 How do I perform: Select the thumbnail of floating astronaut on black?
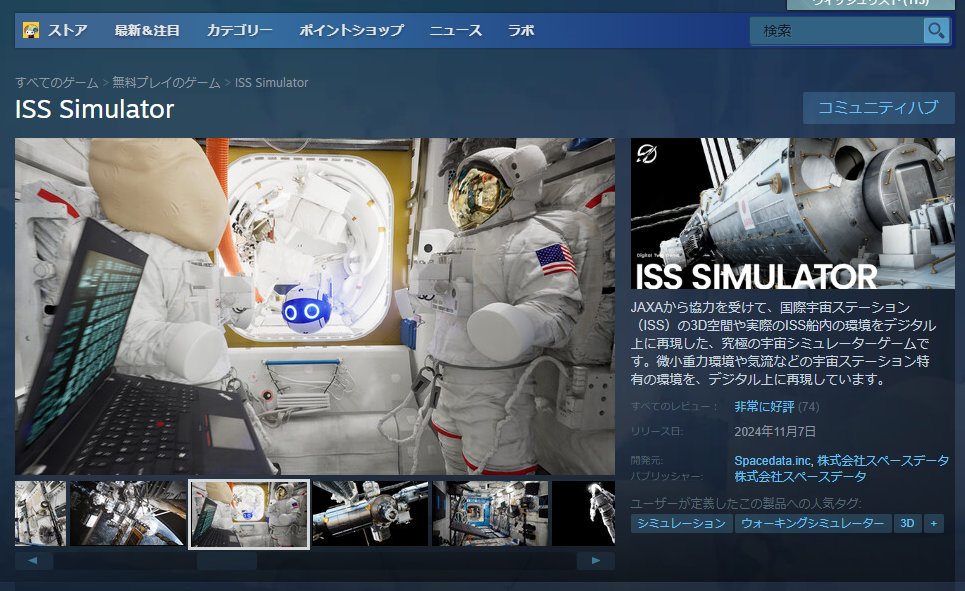[x=583, y=513]
